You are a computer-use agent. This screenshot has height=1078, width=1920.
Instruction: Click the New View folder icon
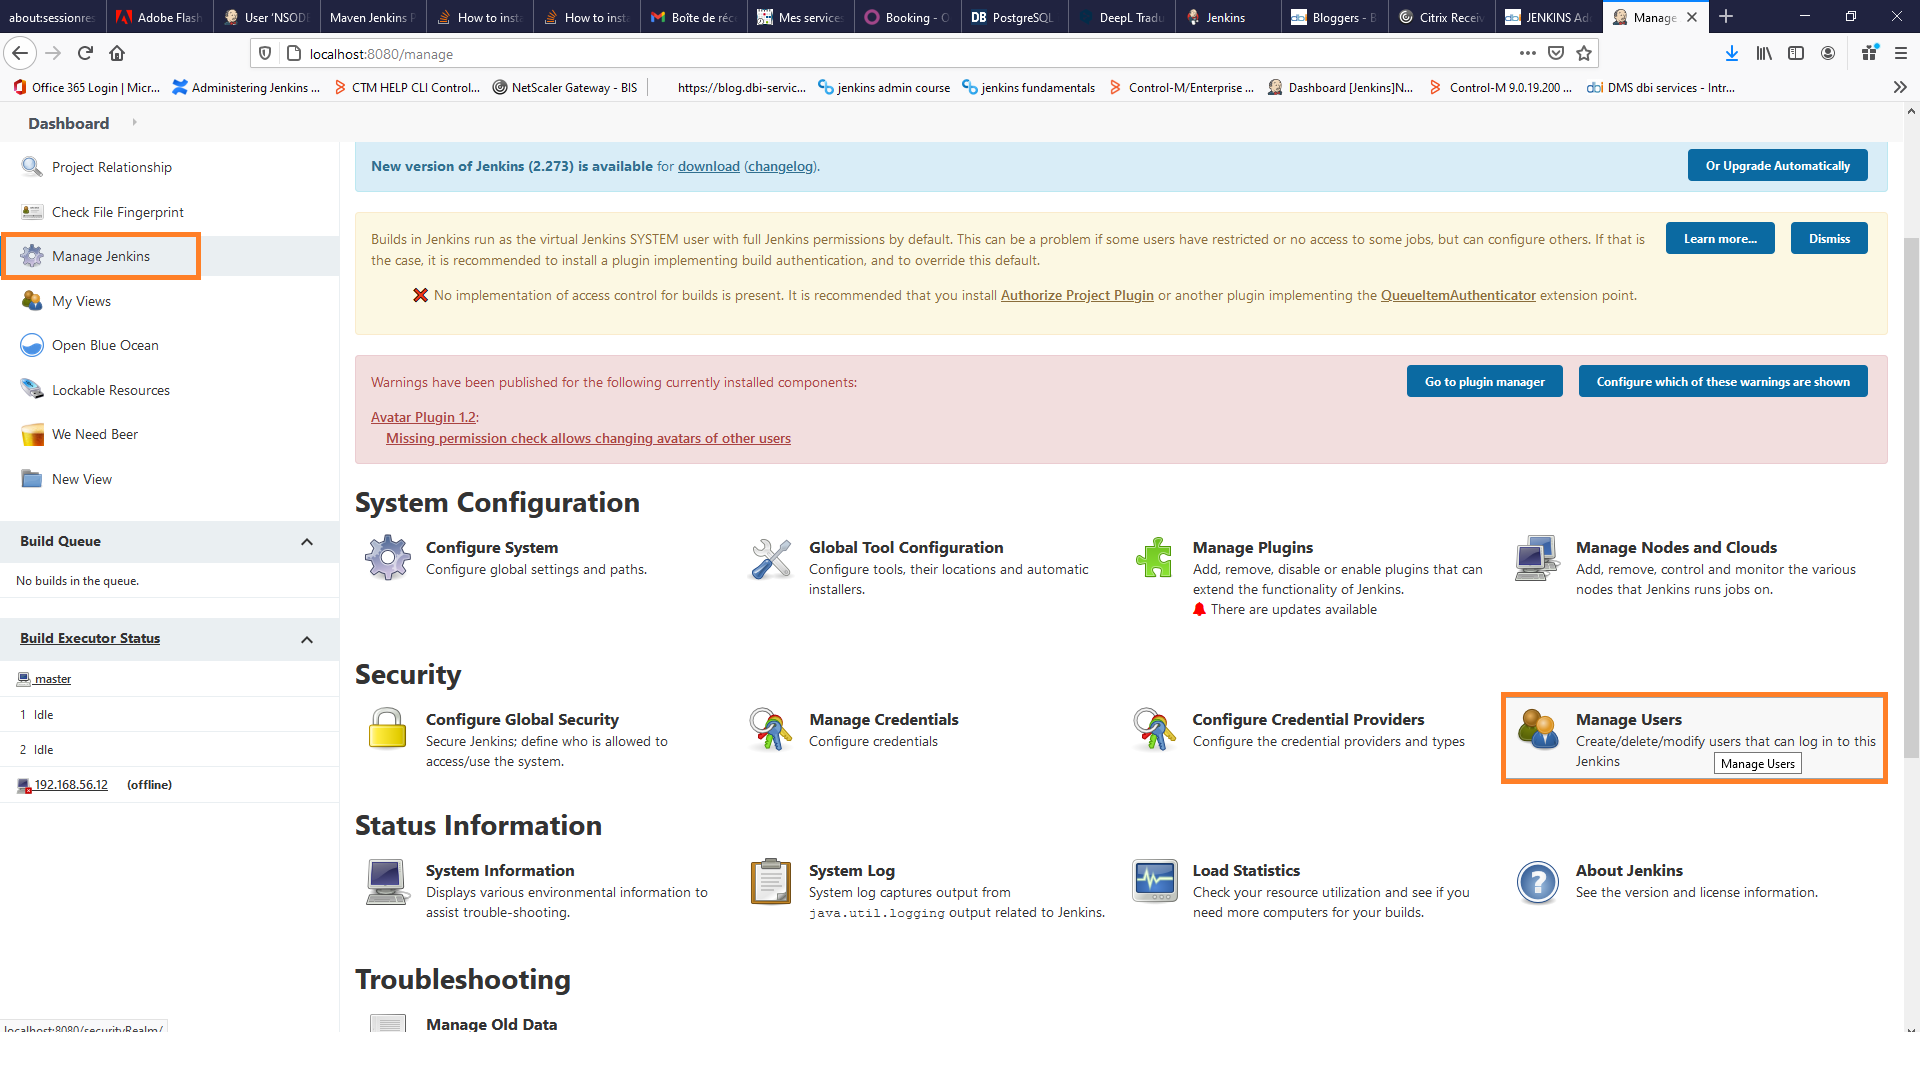pyautogui.click(x=32, y=479)
